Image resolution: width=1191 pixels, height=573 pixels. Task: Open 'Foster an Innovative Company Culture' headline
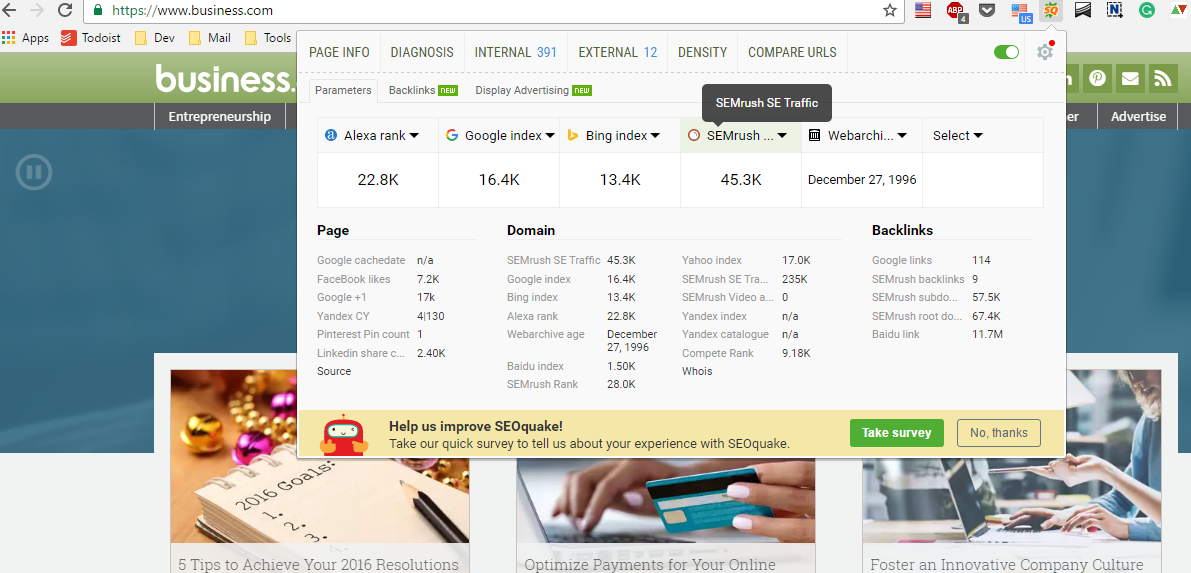(x=1006, y=565)
